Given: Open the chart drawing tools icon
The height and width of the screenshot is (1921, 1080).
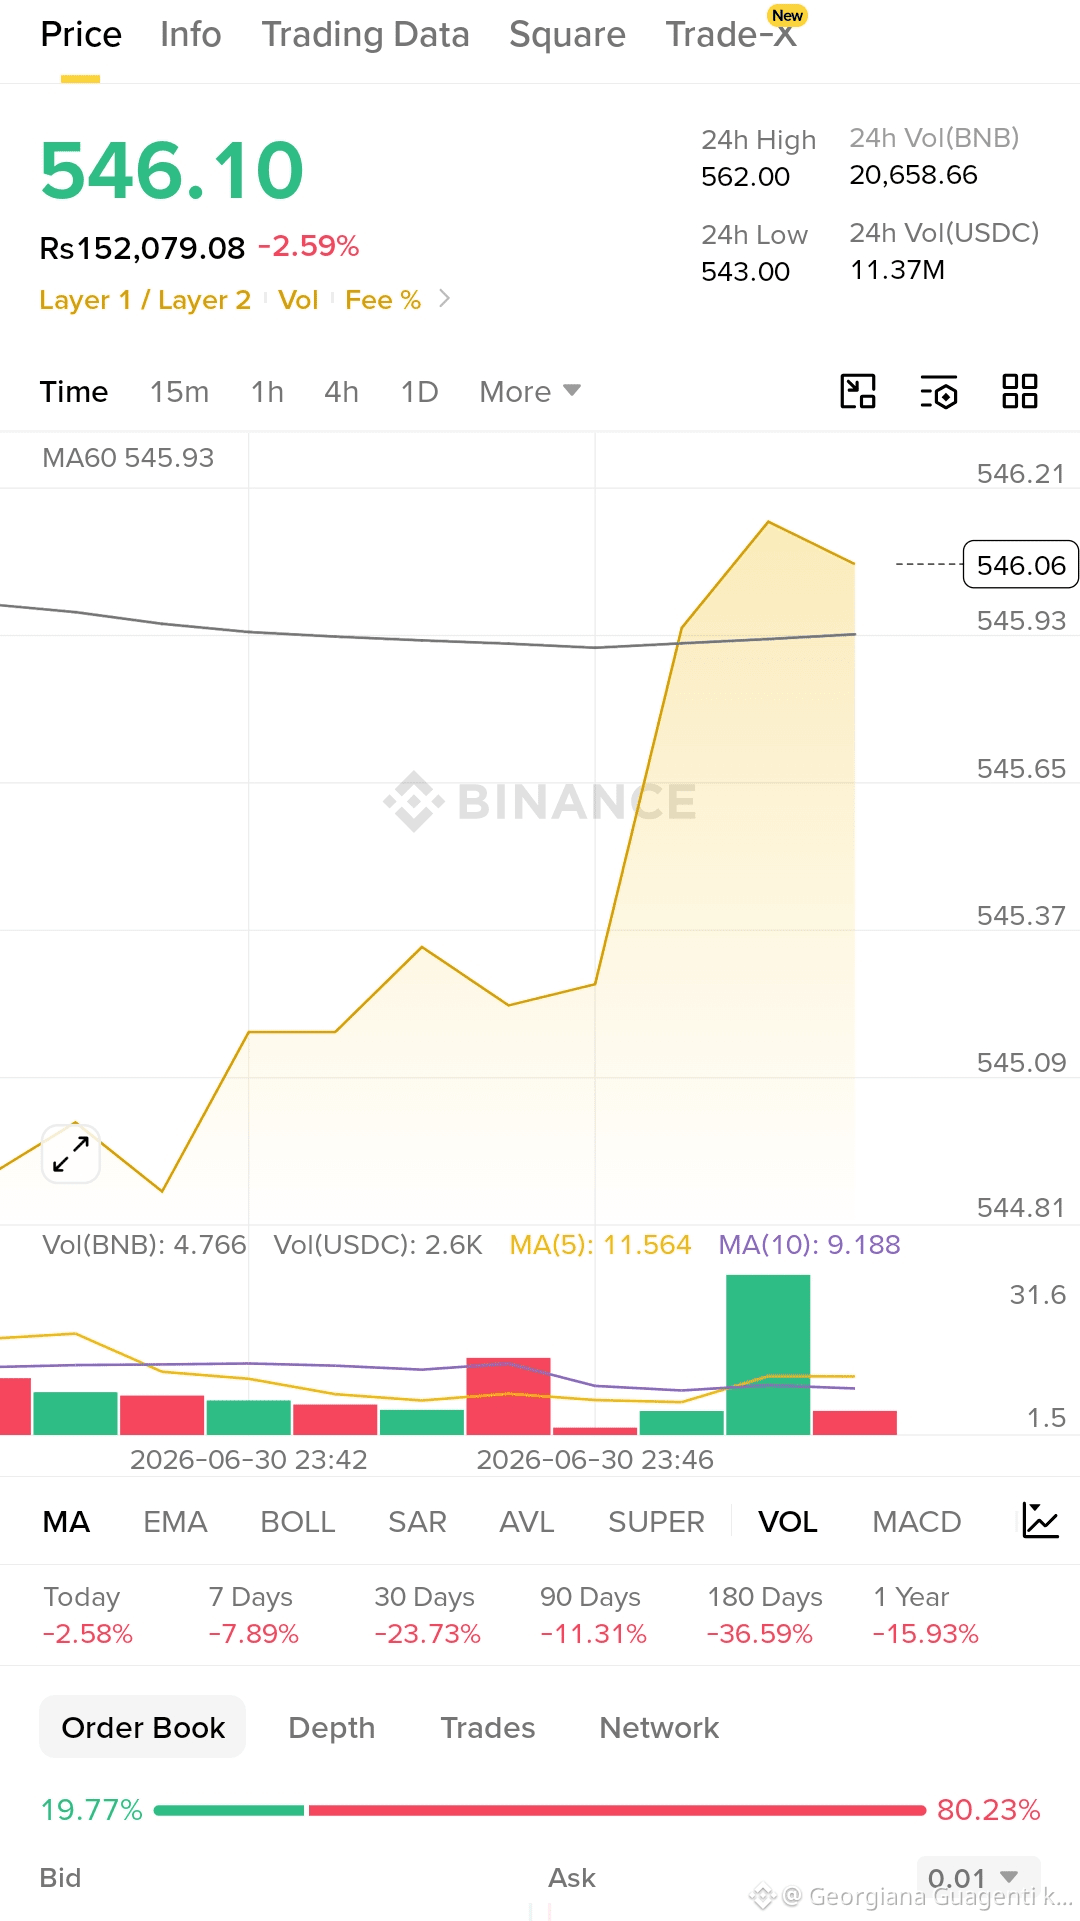Looking at the screenshot, I should [x=858, y=391].
